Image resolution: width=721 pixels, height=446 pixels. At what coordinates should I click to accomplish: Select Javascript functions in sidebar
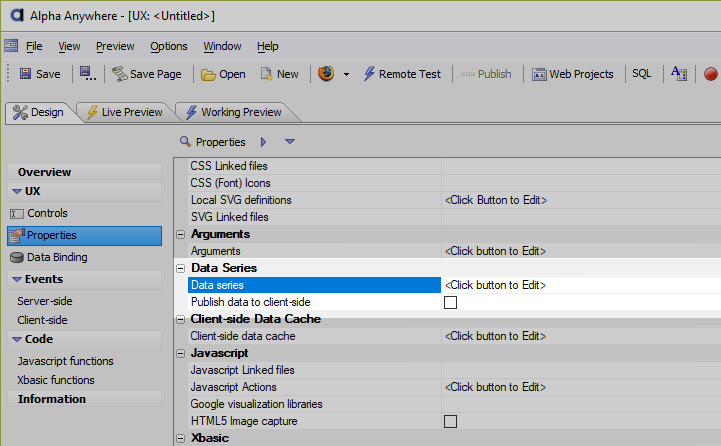tap(65, 361)
